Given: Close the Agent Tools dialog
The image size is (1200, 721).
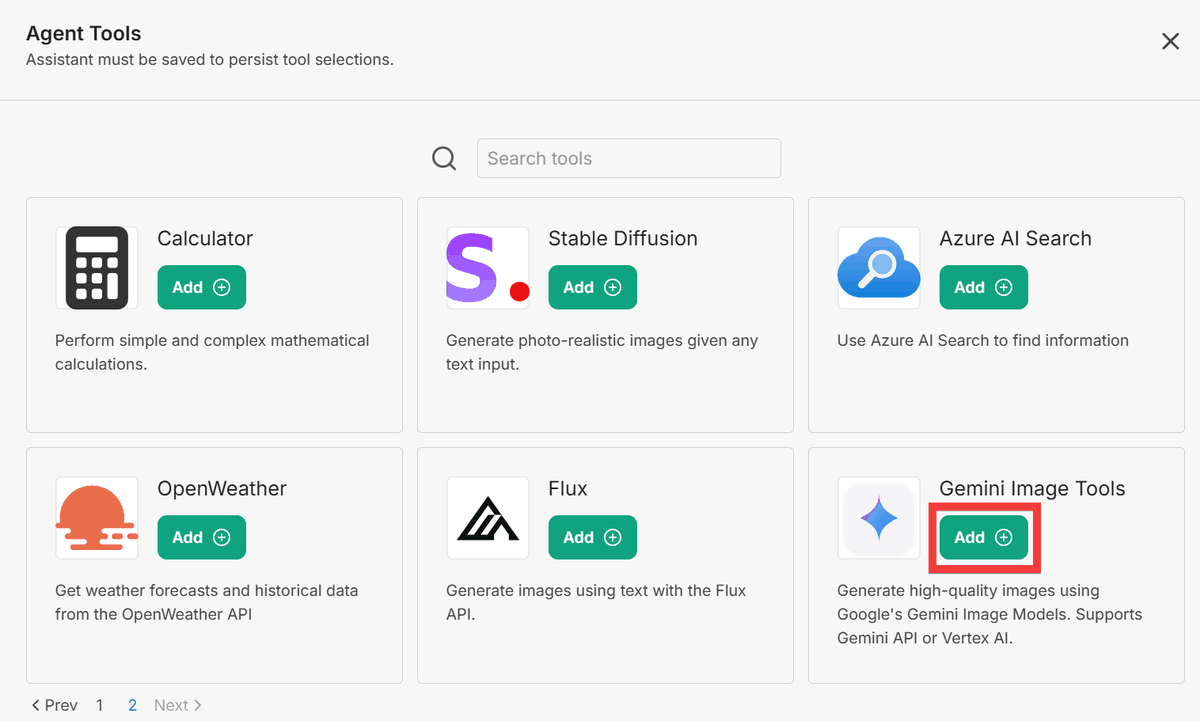Looking at the screenshot, I should click(x=1170, y=41).
